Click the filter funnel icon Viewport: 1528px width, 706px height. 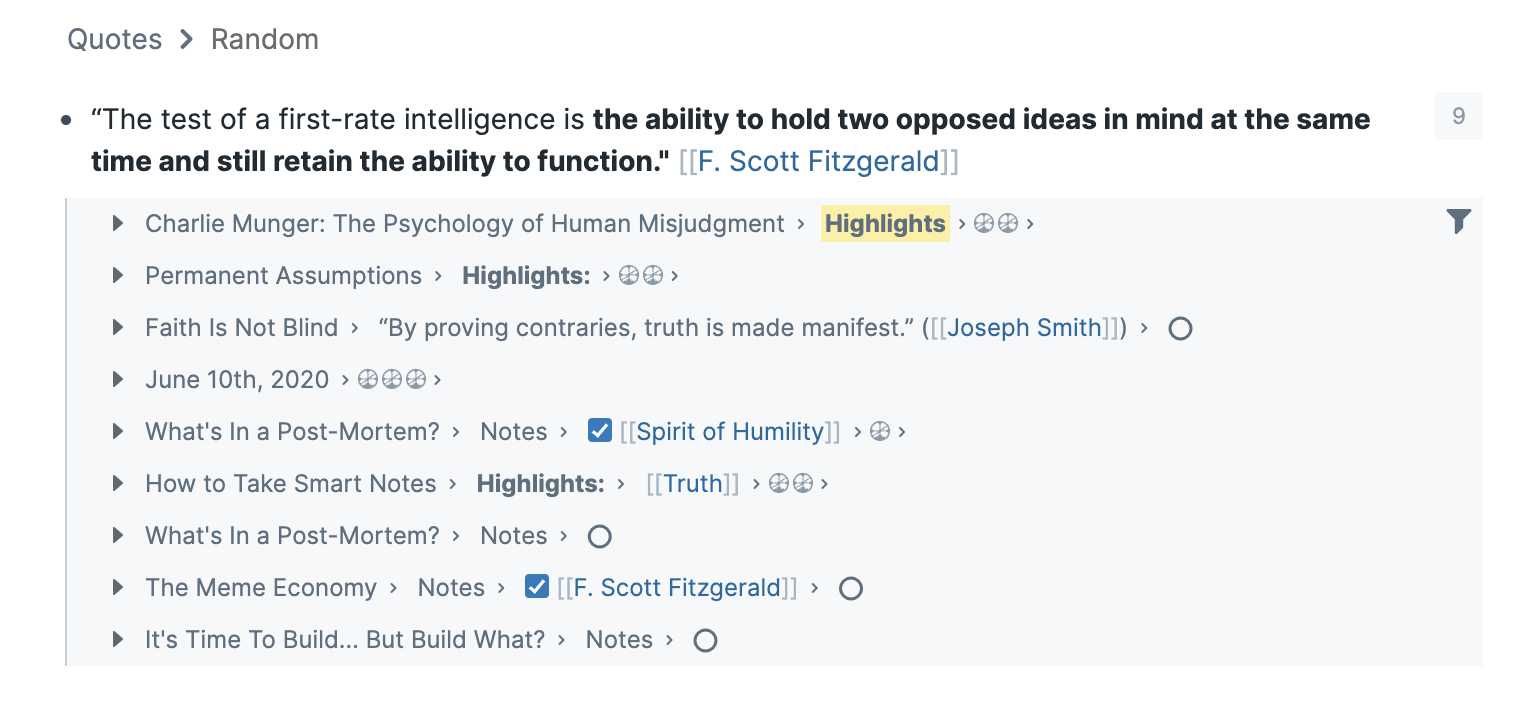(1459, 221)
